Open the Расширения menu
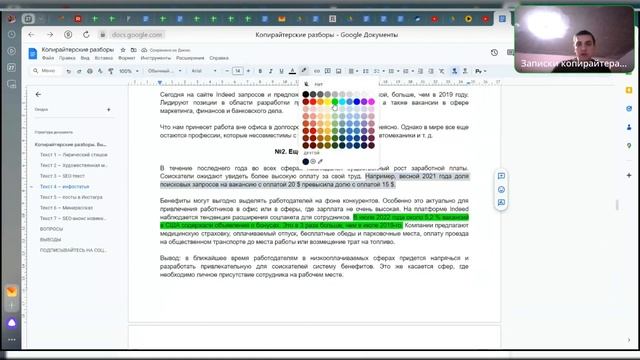The width and height of the screenshot is (640, 360). click(x=190, y=58)
